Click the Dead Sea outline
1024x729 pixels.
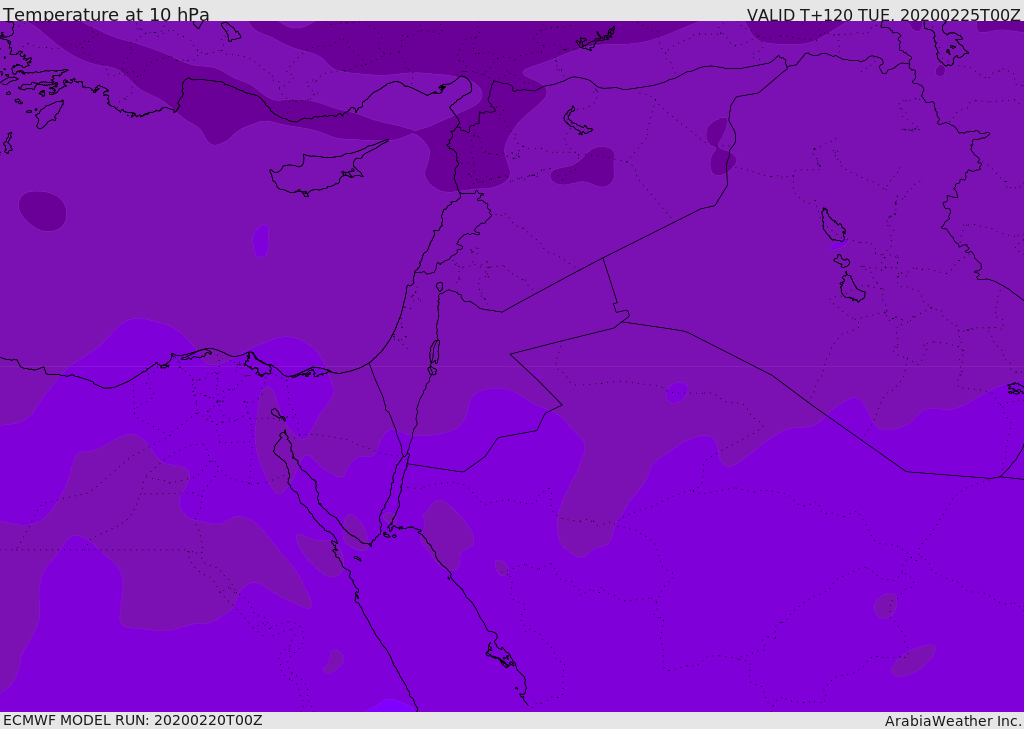(434, 353)
